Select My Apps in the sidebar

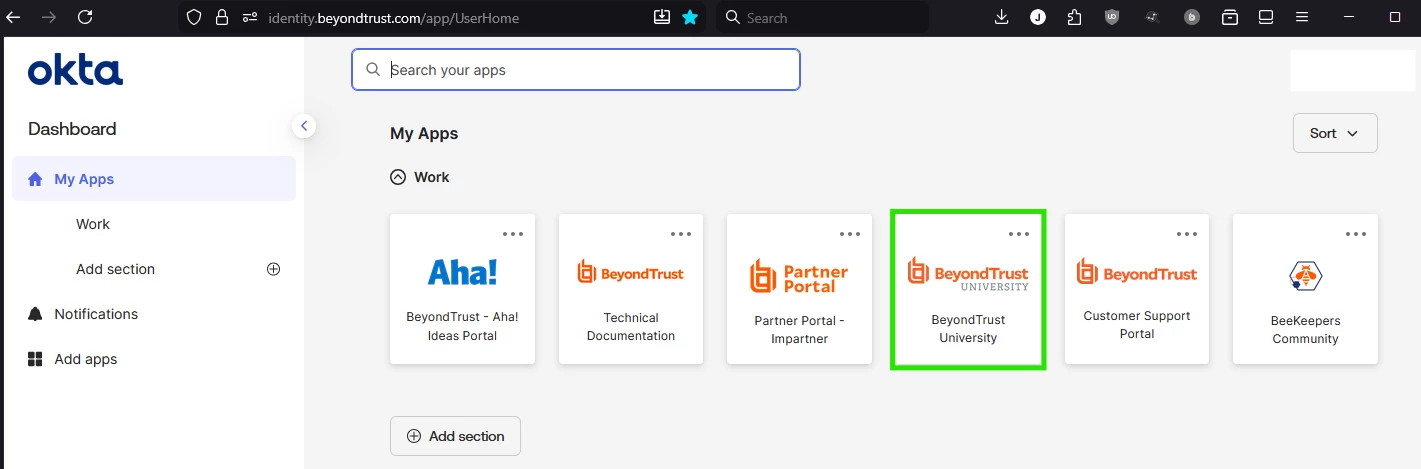[154, 179]
